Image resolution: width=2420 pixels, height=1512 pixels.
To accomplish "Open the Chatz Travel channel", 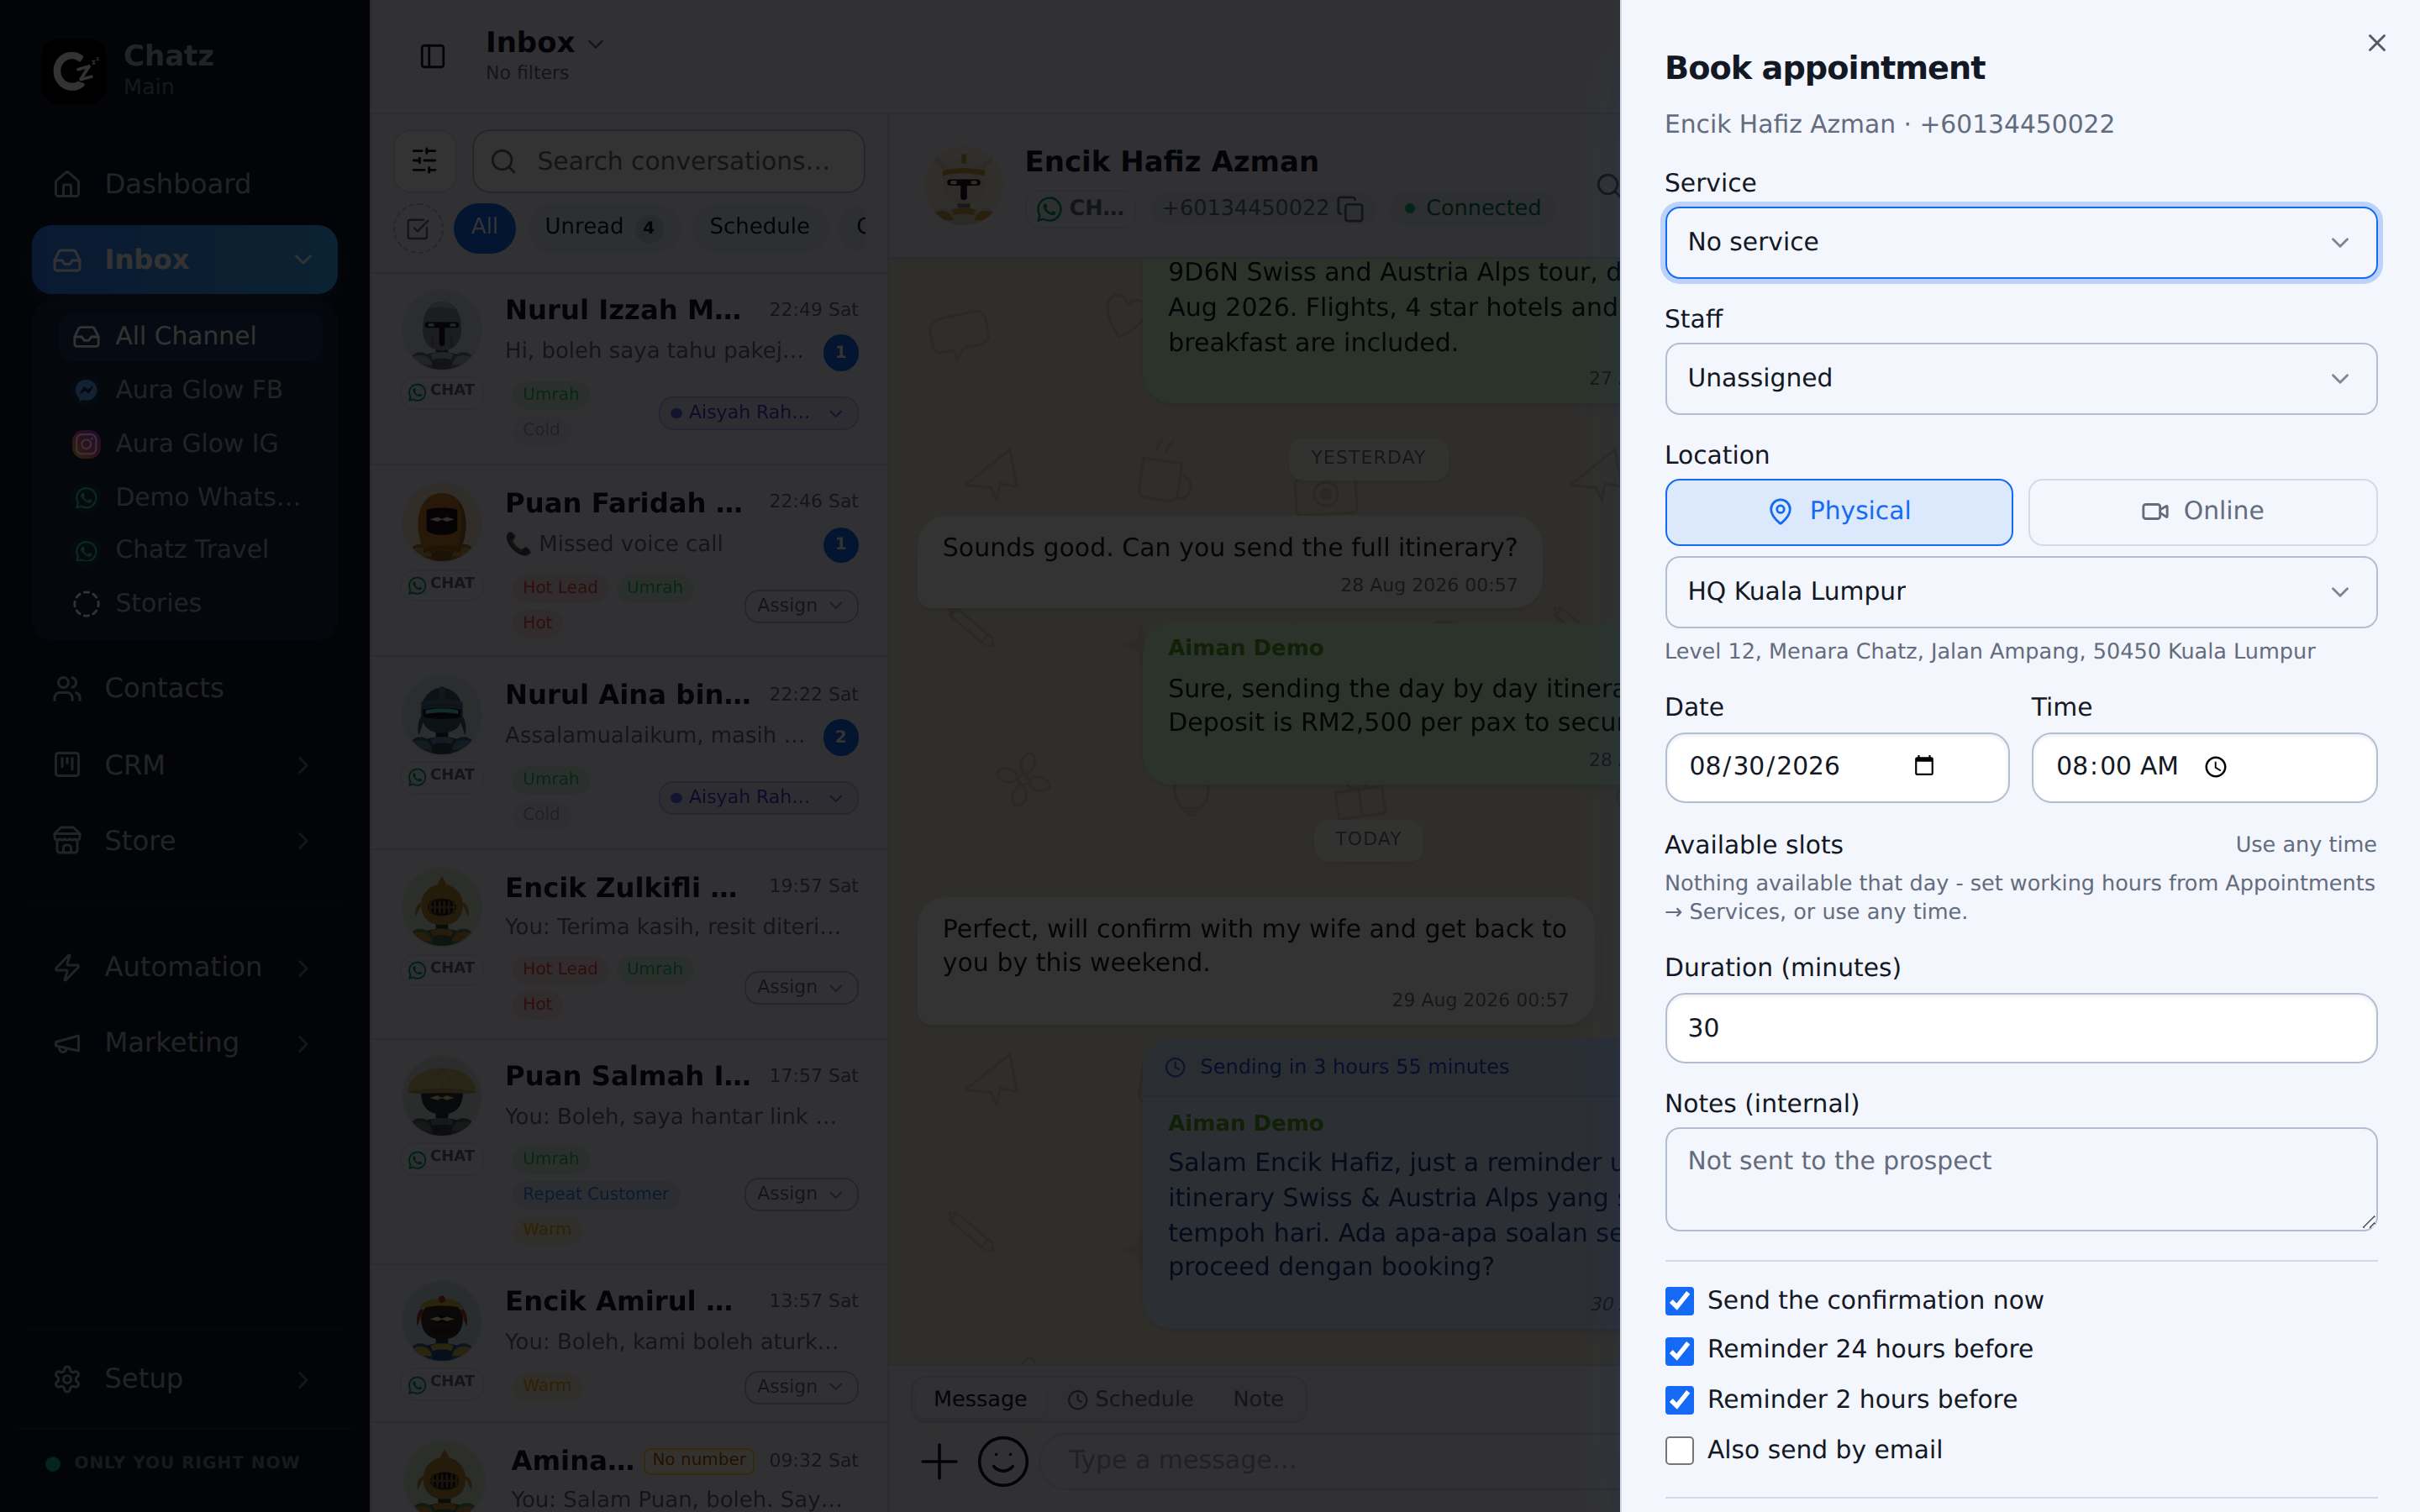I will 188,549.
